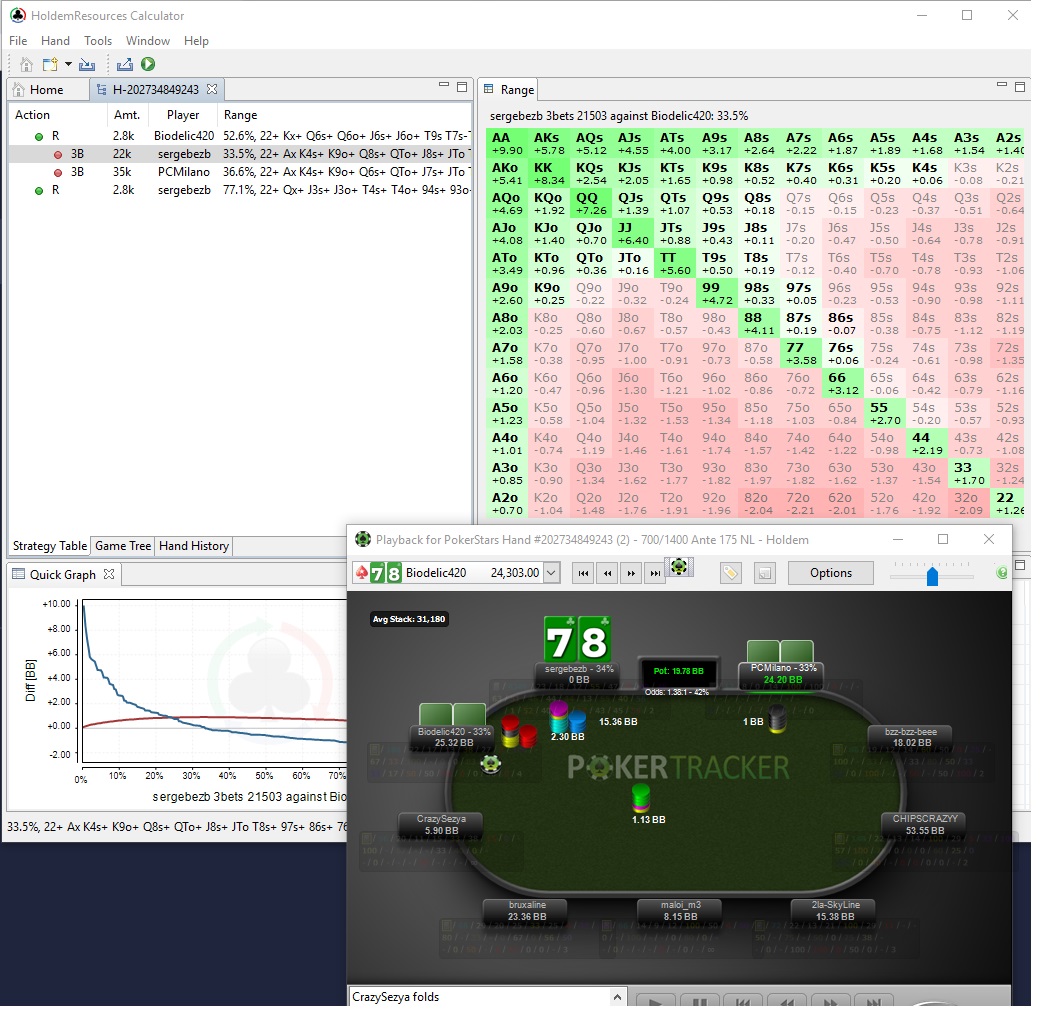Click the sergebezb seat at the poker table
The width and height of the screenshot is (1043, 1014).
pyautogui.click(x=578, y=673)
